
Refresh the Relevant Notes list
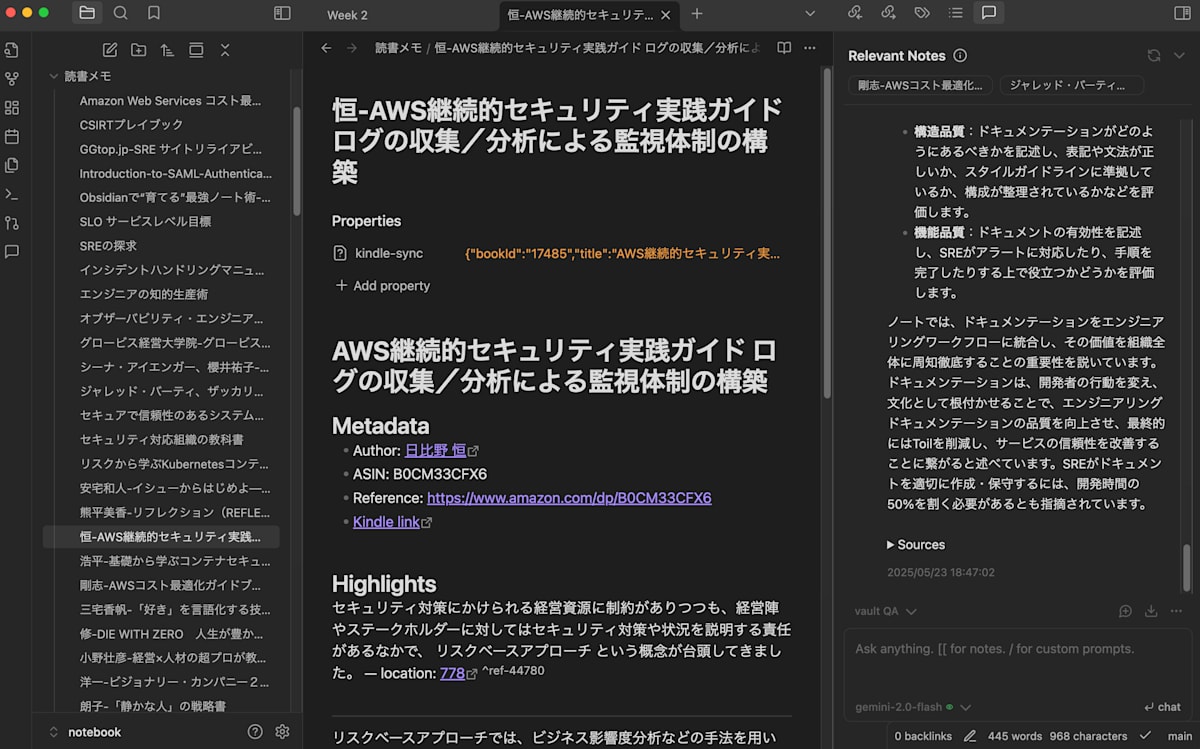(1154, 56)
